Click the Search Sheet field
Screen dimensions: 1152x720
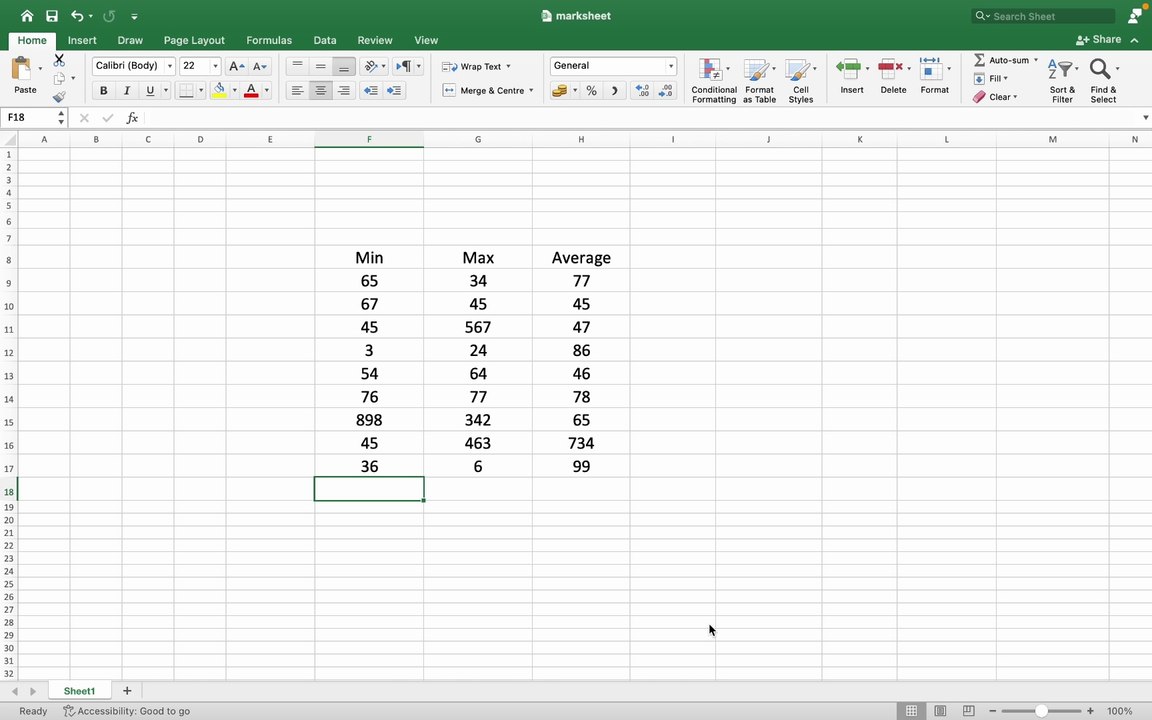[x=1043, y=16]
